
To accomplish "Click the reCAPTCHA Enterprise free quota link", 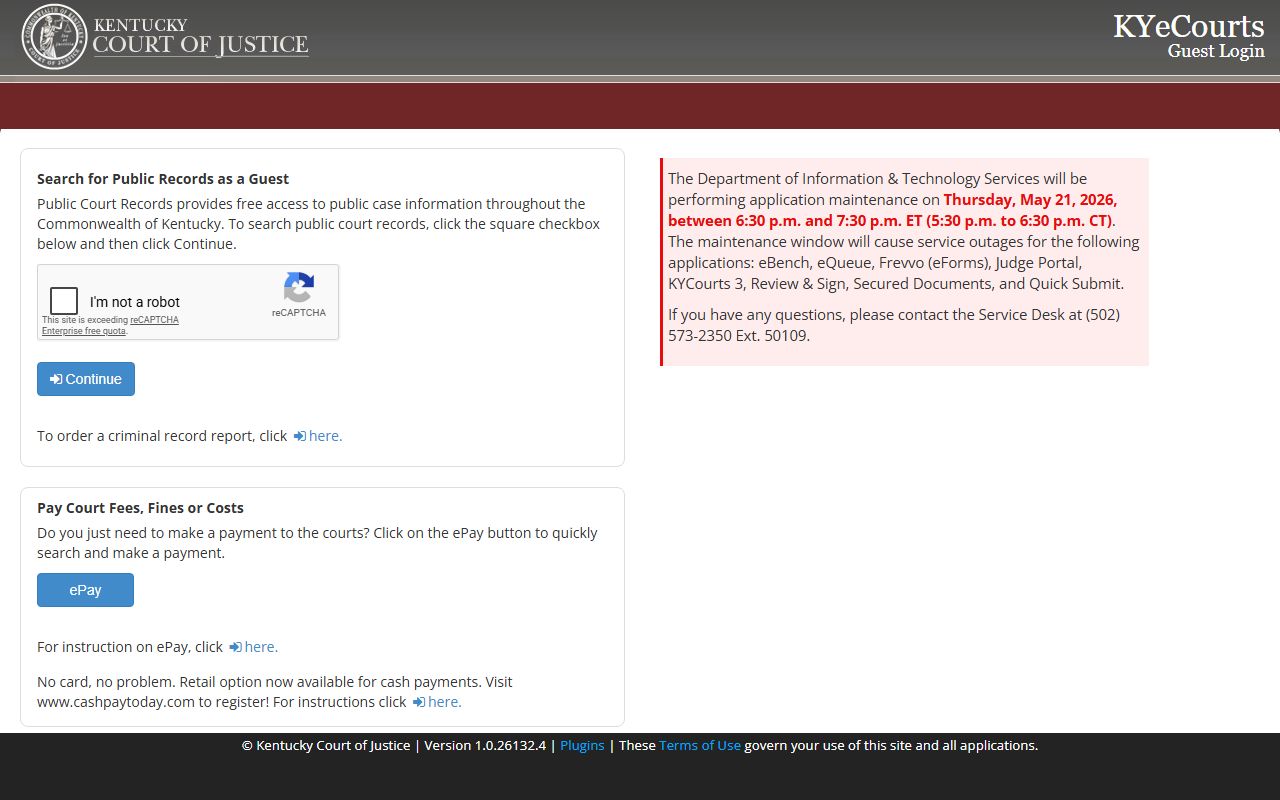I will pyautogui.click(x=110, y=325).
